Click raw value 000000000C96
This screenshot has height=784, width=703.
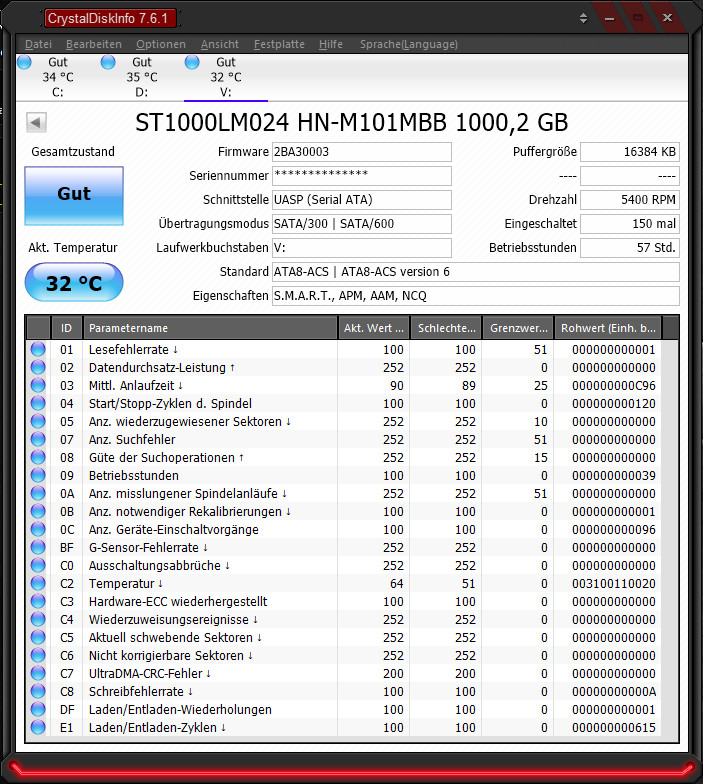coord(614,386)
